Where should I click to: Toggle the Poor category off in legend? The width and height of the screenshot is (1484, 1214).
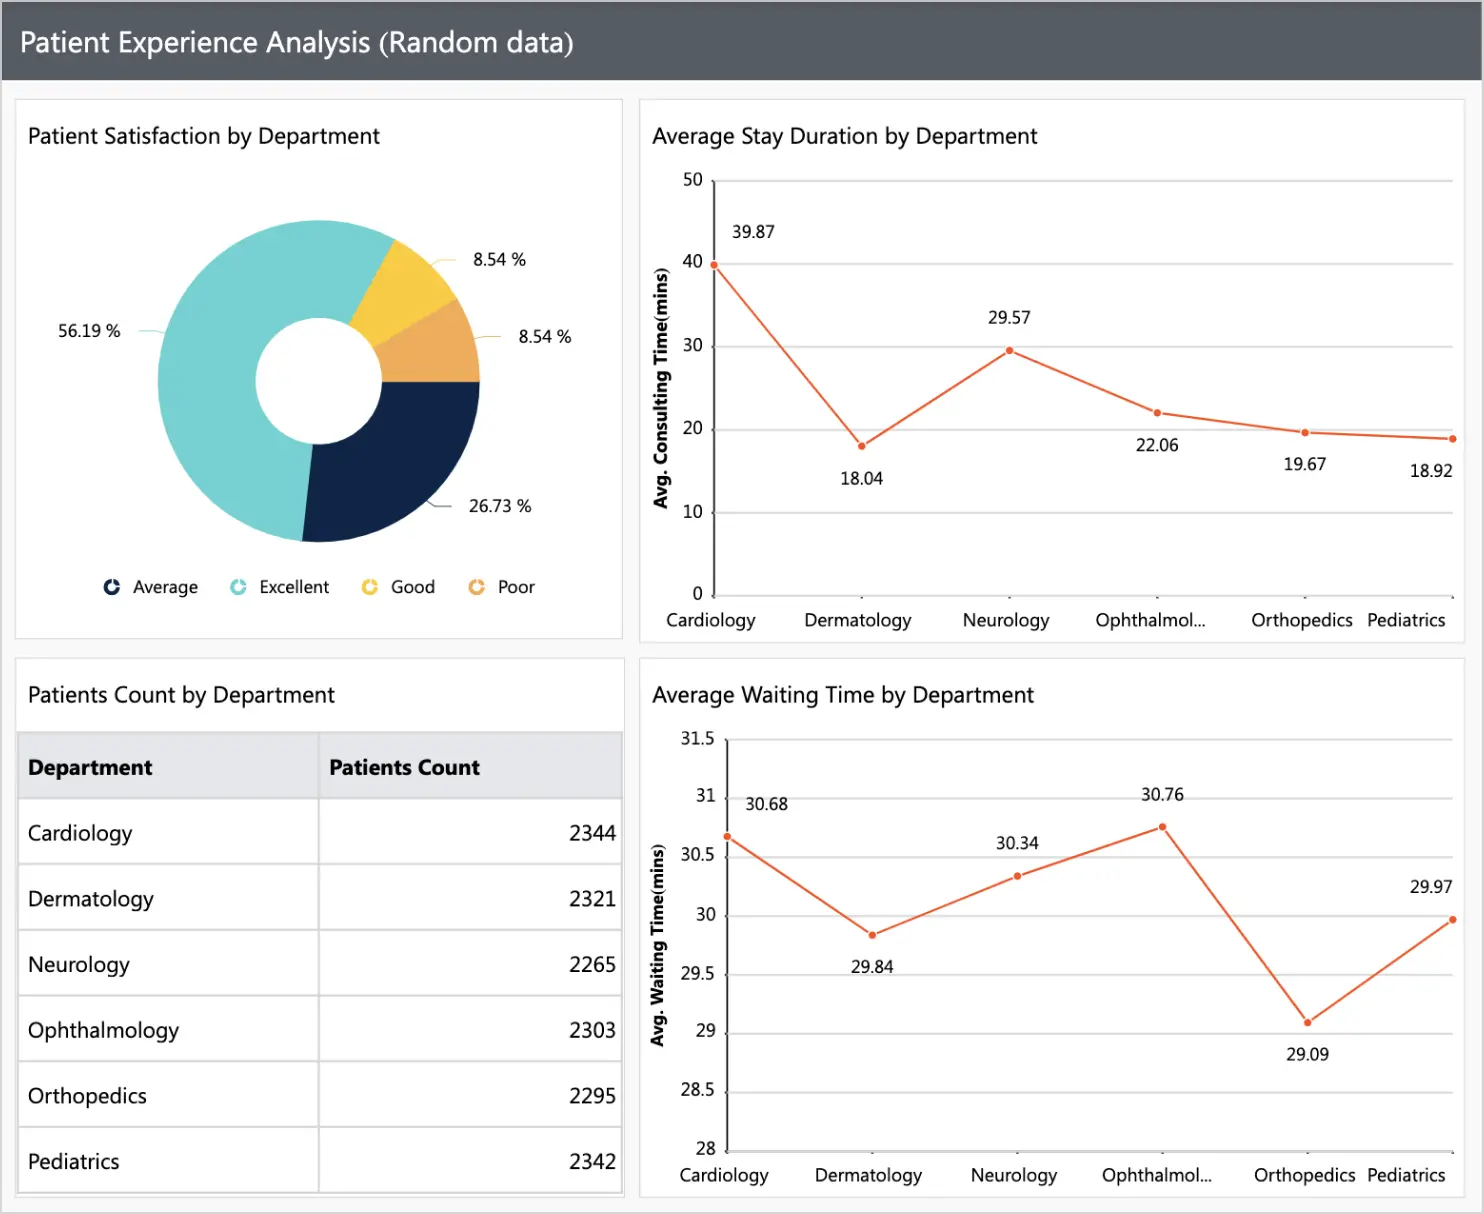click(476, 587)
